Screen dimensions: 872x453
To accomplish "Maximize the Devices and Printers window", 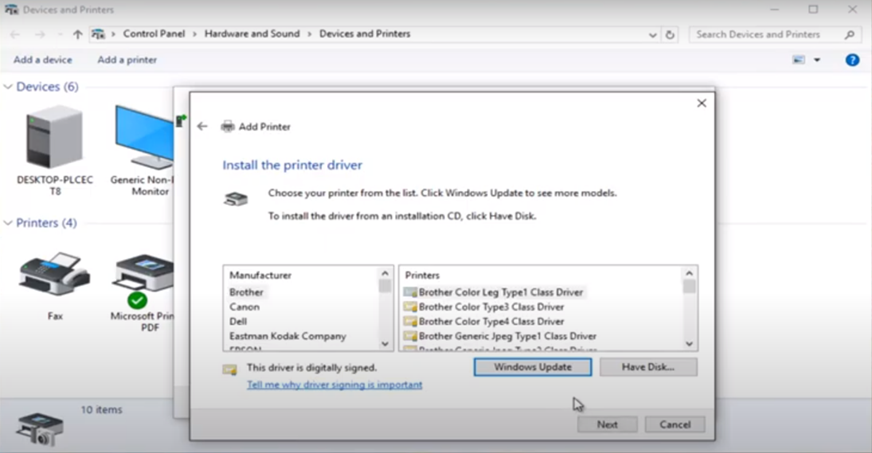I will [x=813, y=9].
